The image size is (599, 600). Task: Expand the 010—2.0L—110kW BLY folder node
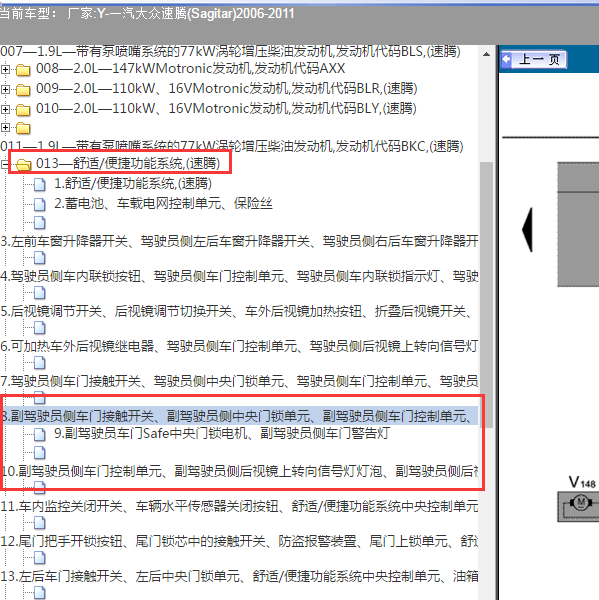[5, 109]
